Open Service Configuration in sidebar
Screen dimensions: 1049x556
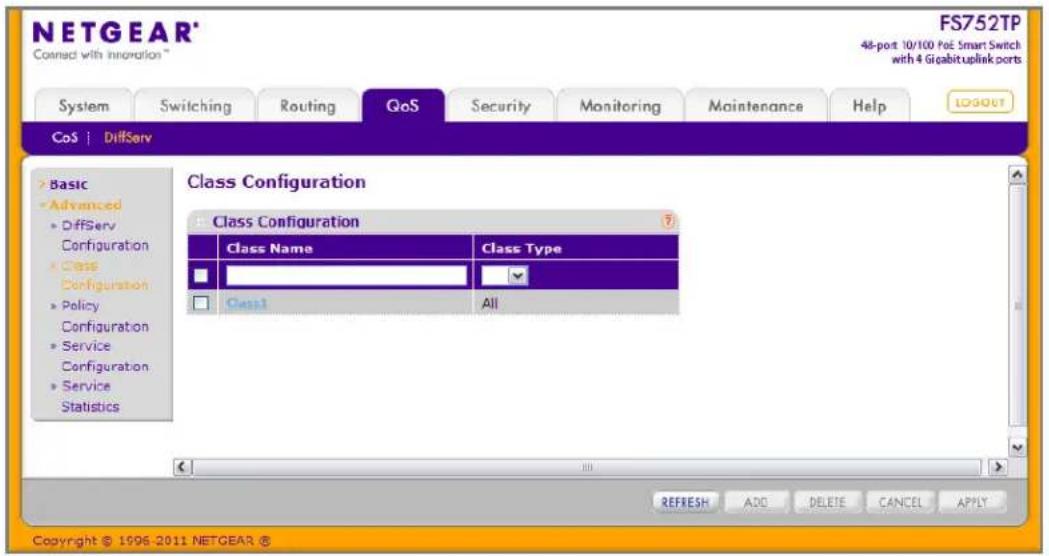point(104,356)
